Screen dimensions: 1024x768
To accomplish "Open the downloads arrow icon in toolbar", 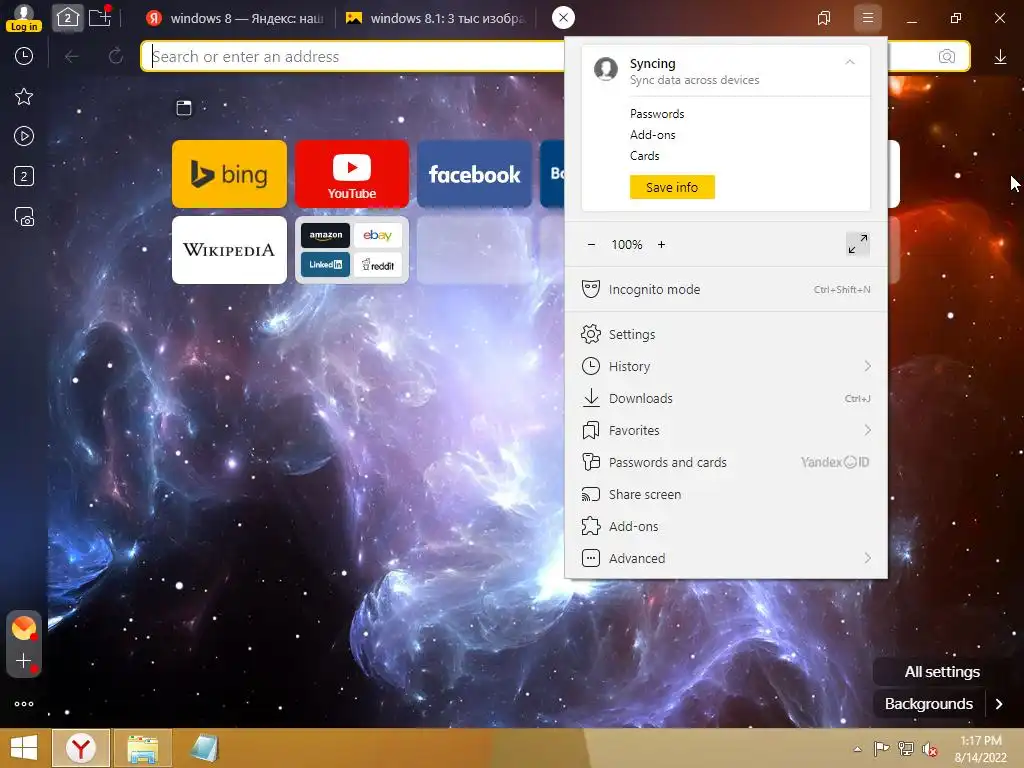I will (x=1000, y=57).
